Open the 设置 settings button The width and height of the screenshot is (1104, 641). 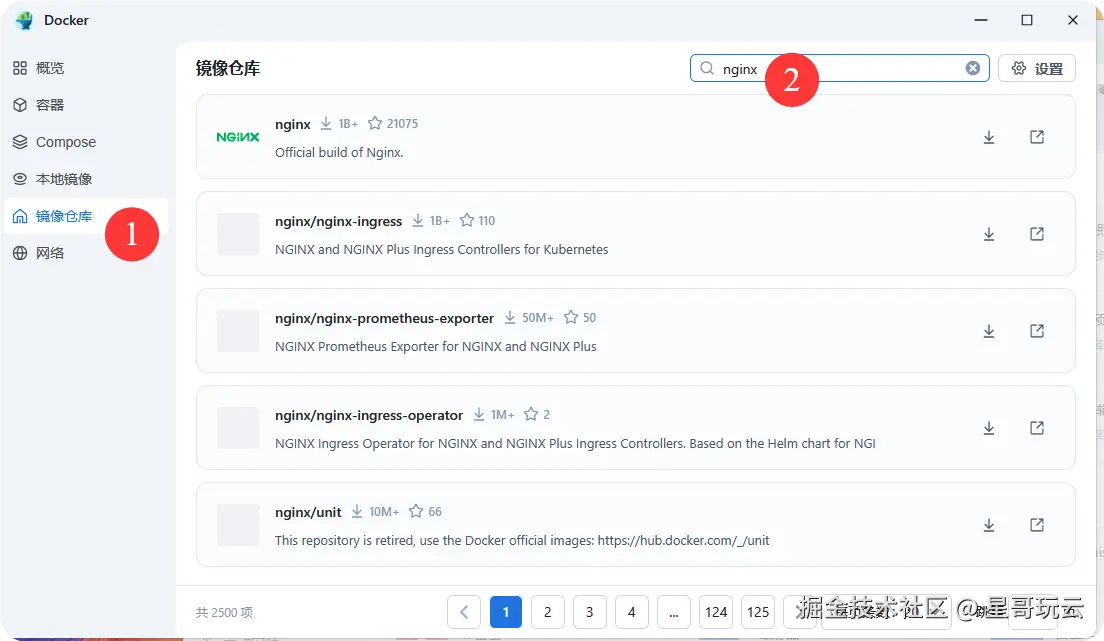[1036, 68]
